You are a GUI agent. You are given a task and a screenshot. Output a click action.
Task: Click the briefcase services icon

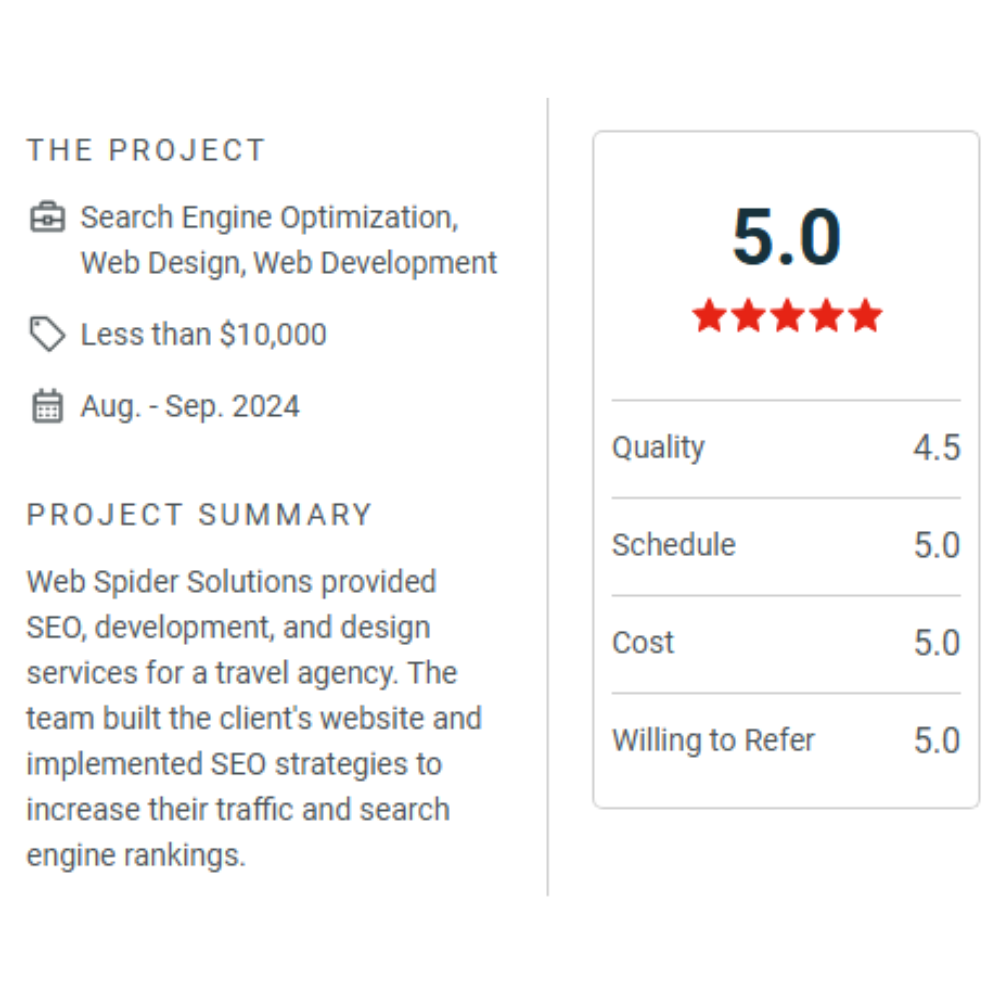coord(47,217)
